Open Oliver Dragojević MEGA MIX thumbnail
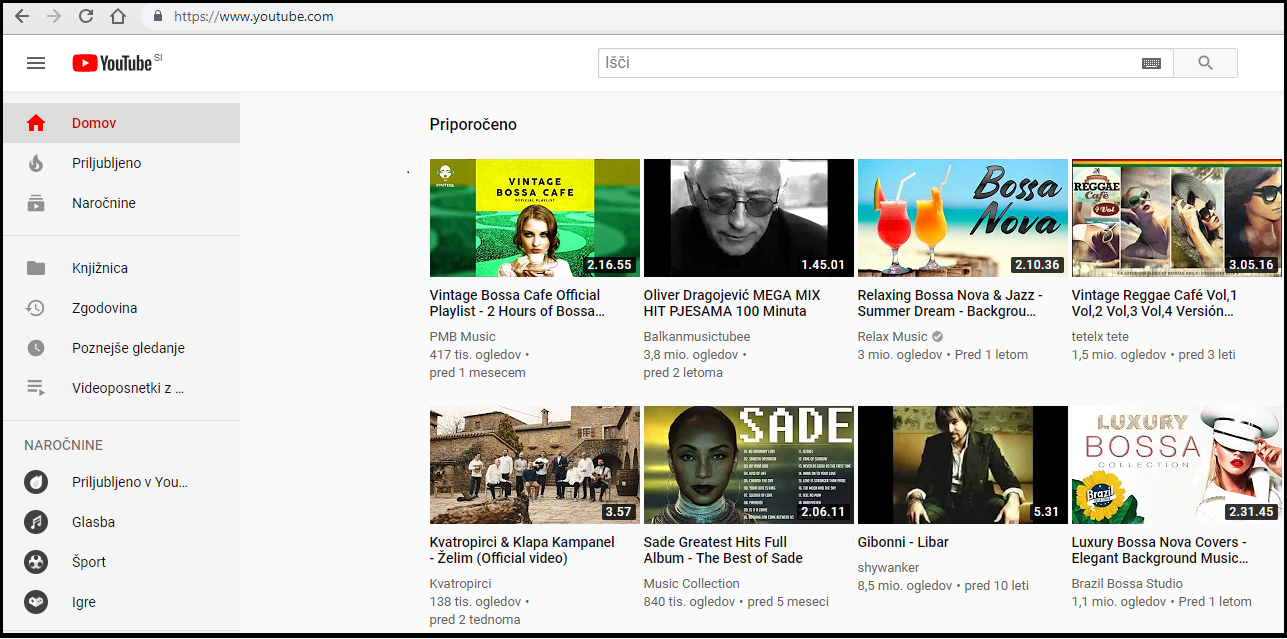Viewport: 1287px width, 639px height. (x=749, y=218)
